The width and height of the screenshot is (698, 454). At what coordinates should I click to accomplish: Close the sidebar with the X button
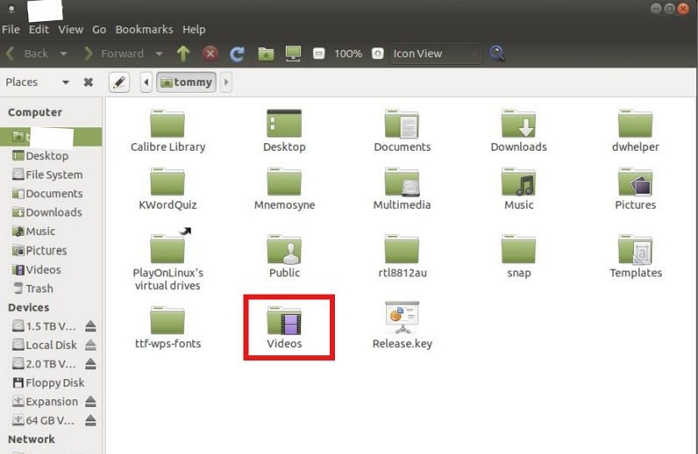[88, 82]
